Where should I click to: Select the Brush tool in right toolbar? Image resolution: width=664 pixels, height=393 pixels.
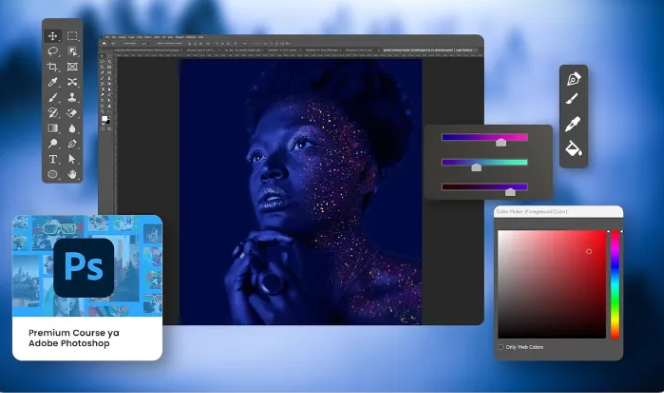(x=572, y=100)
